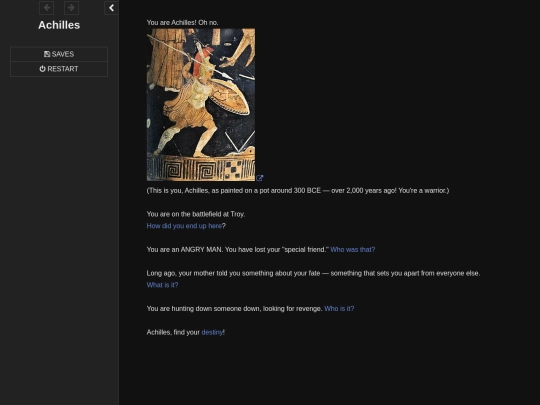Go forward with the right arrow
This screenshot has height=405, width=540.
click(x=72, y=8)
